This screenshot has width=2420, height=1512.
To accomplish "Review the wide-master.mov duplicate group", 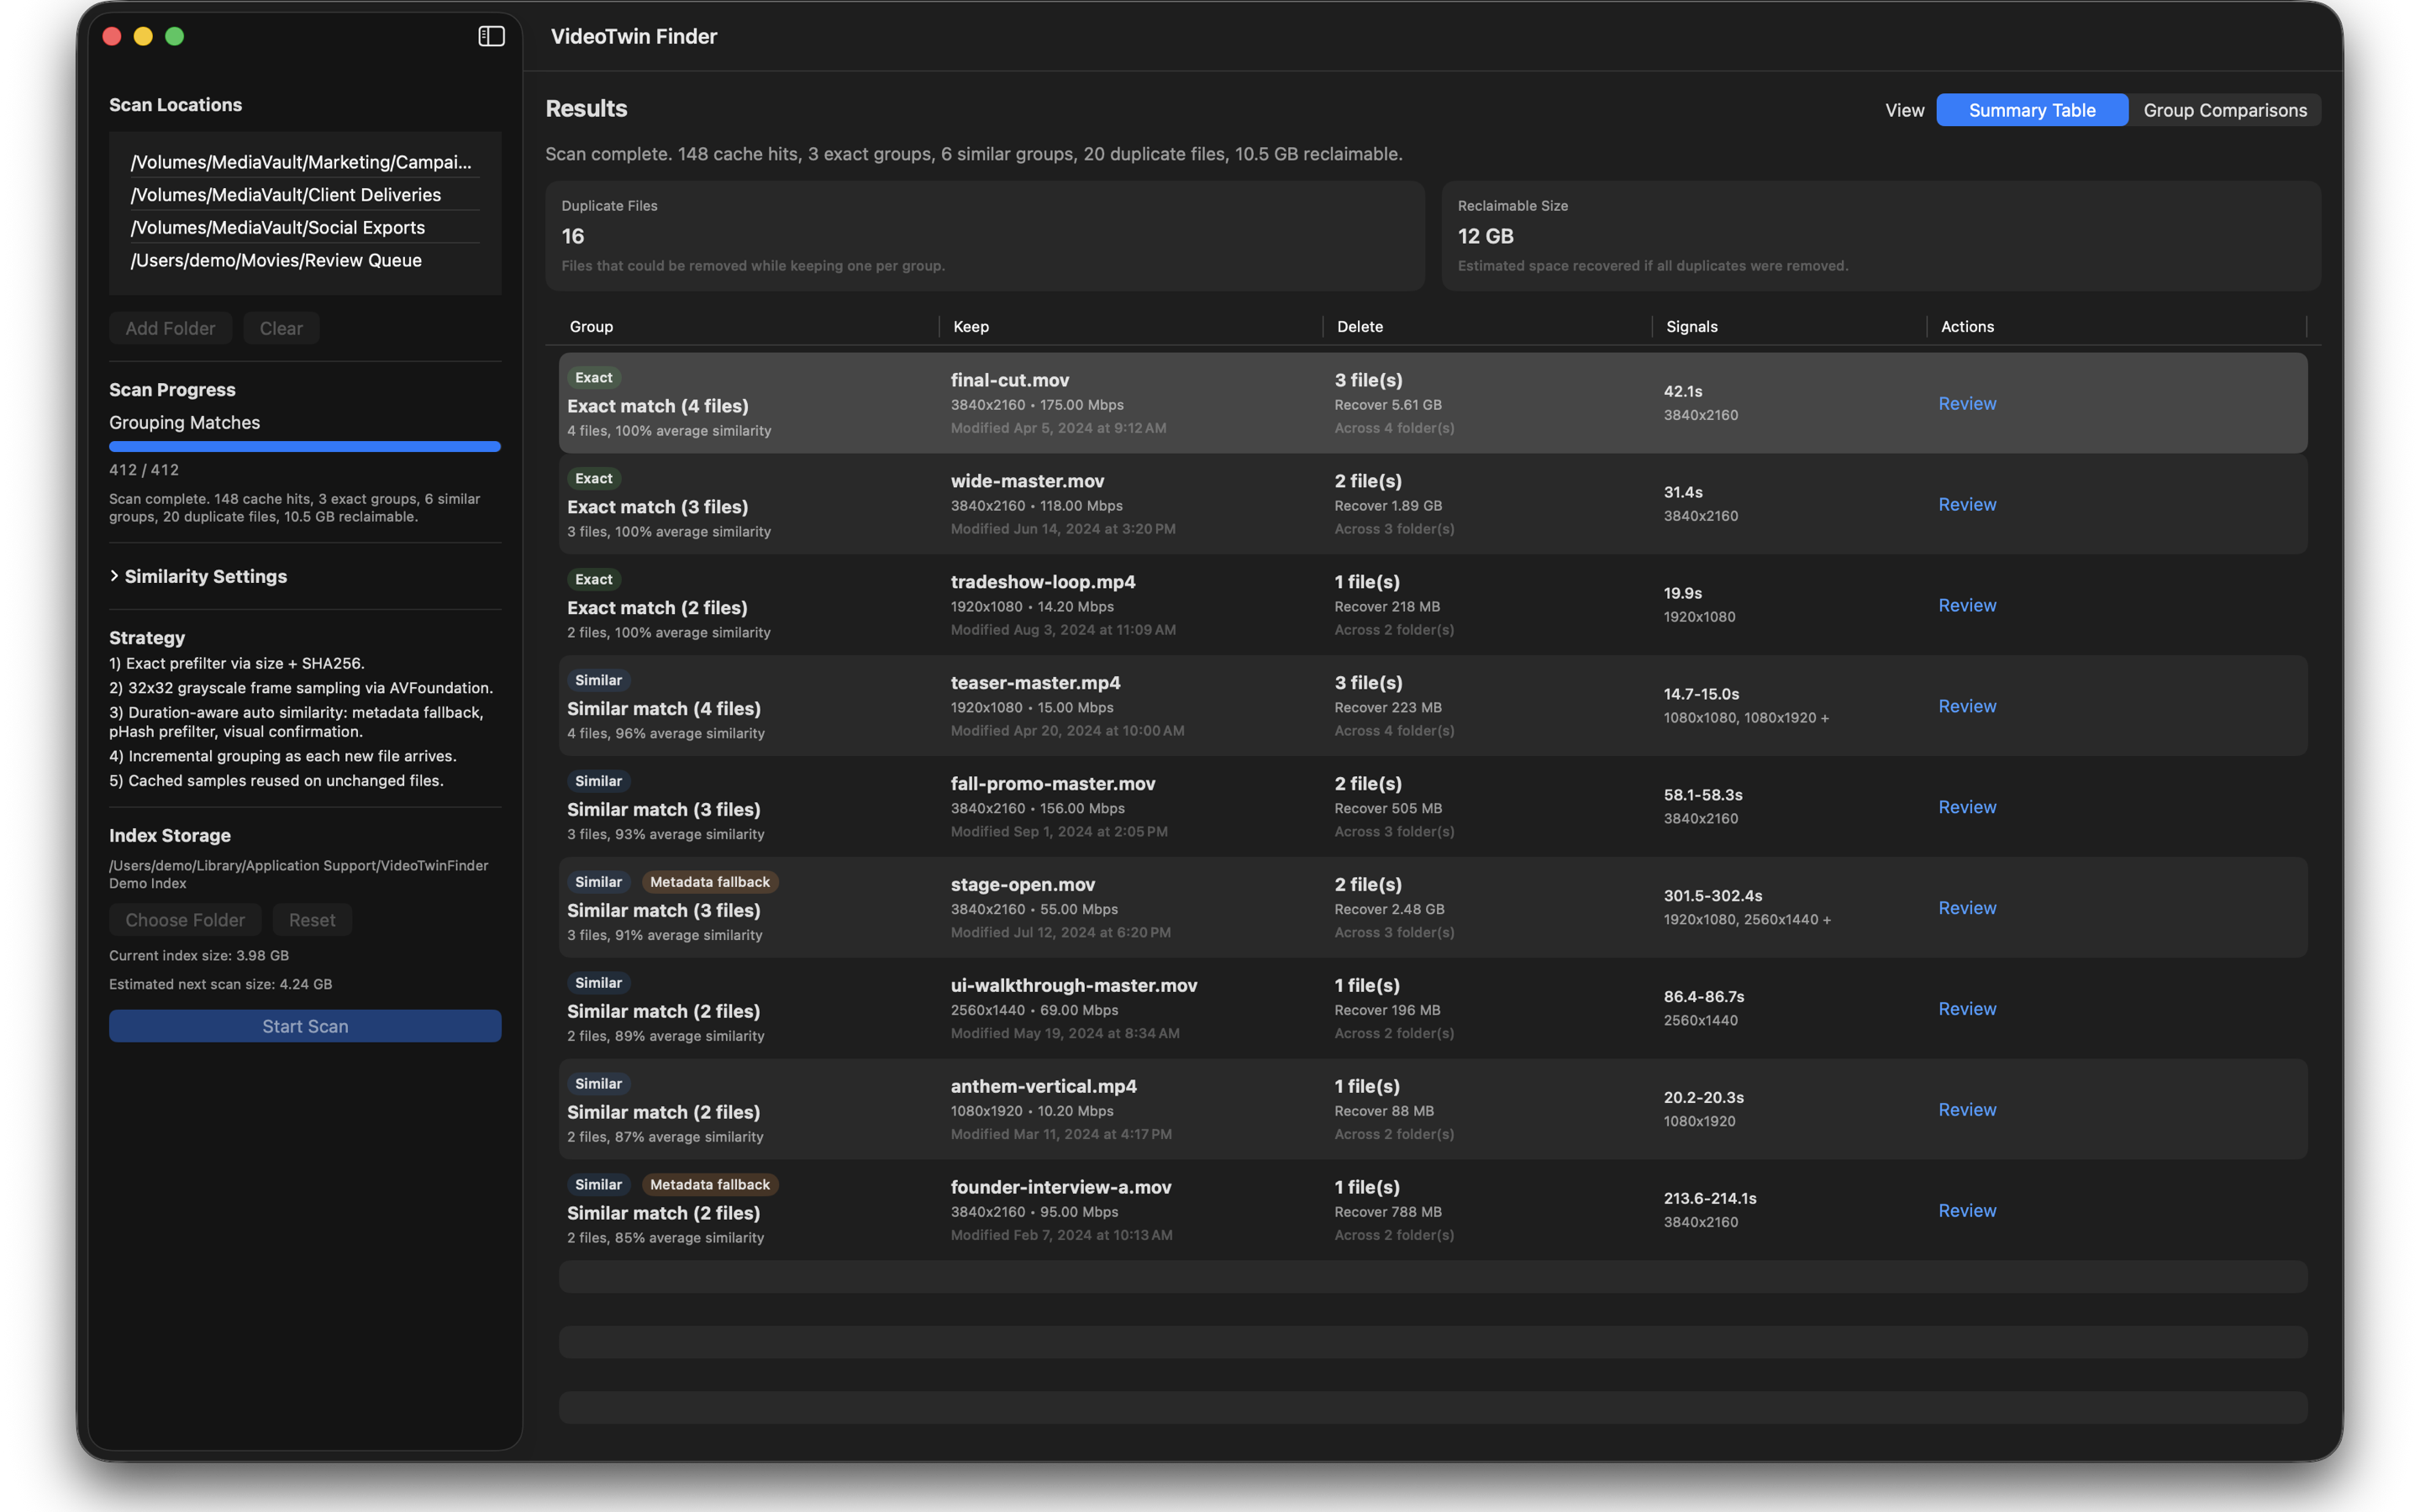I will click(1965, 504).
